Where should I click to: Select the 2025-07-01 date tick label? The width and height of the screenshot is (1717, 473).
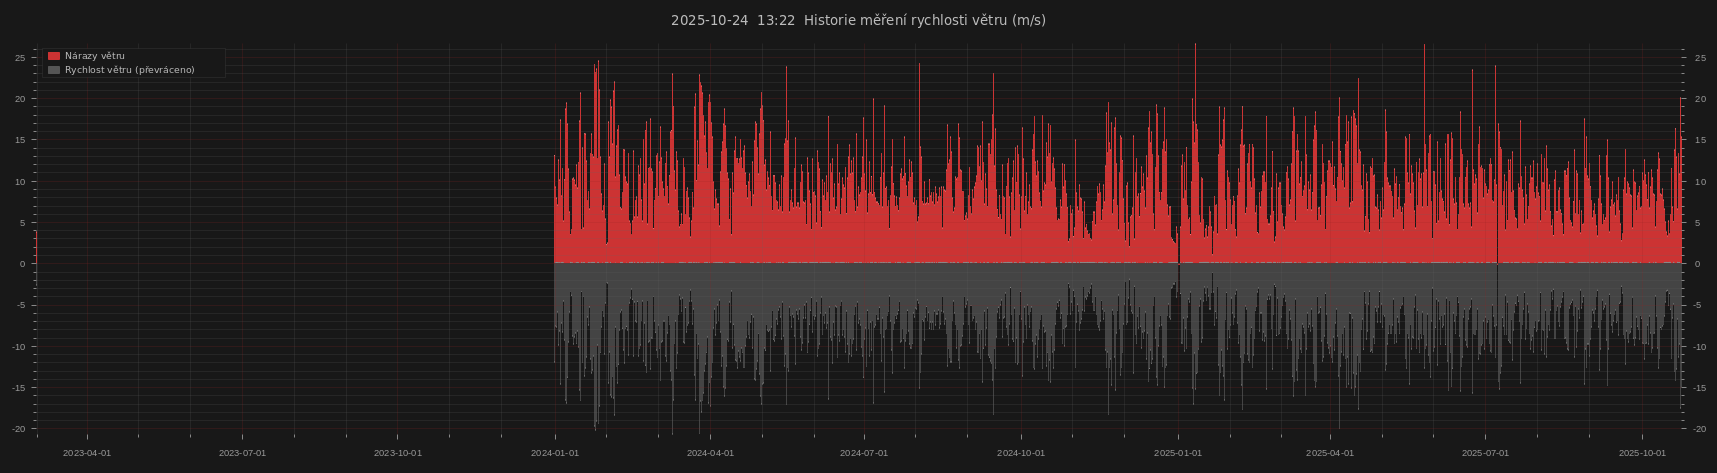(x=1486, y=453)
